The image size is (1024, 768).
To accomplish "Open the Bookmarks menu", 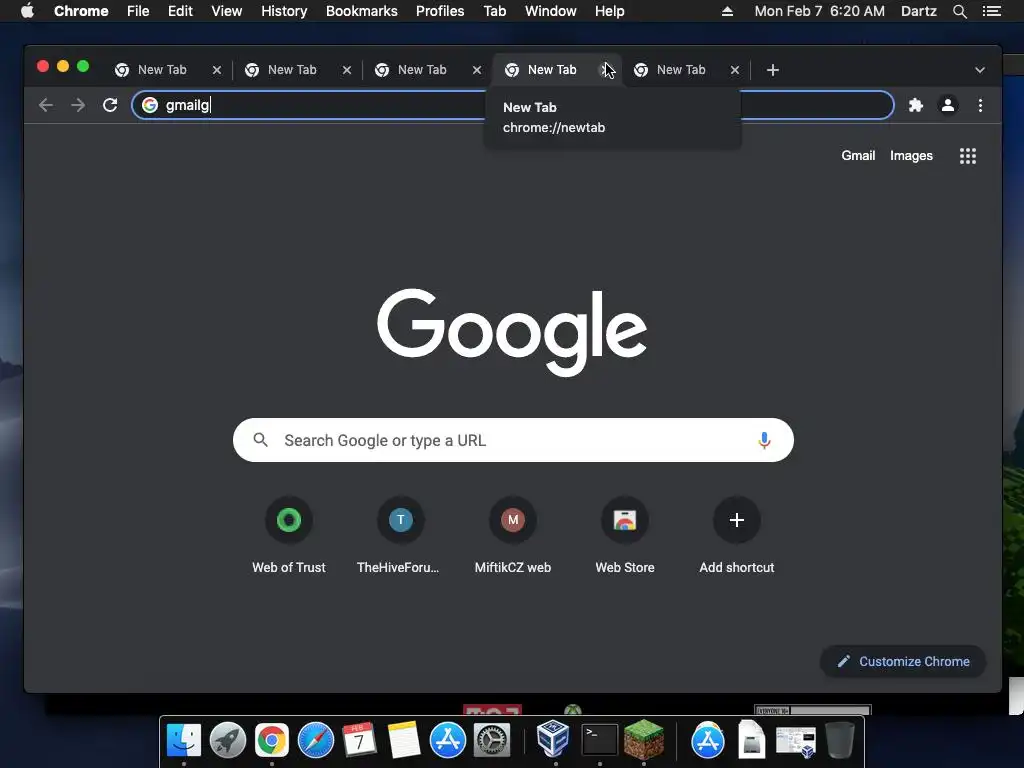I will tap(361, 11).
